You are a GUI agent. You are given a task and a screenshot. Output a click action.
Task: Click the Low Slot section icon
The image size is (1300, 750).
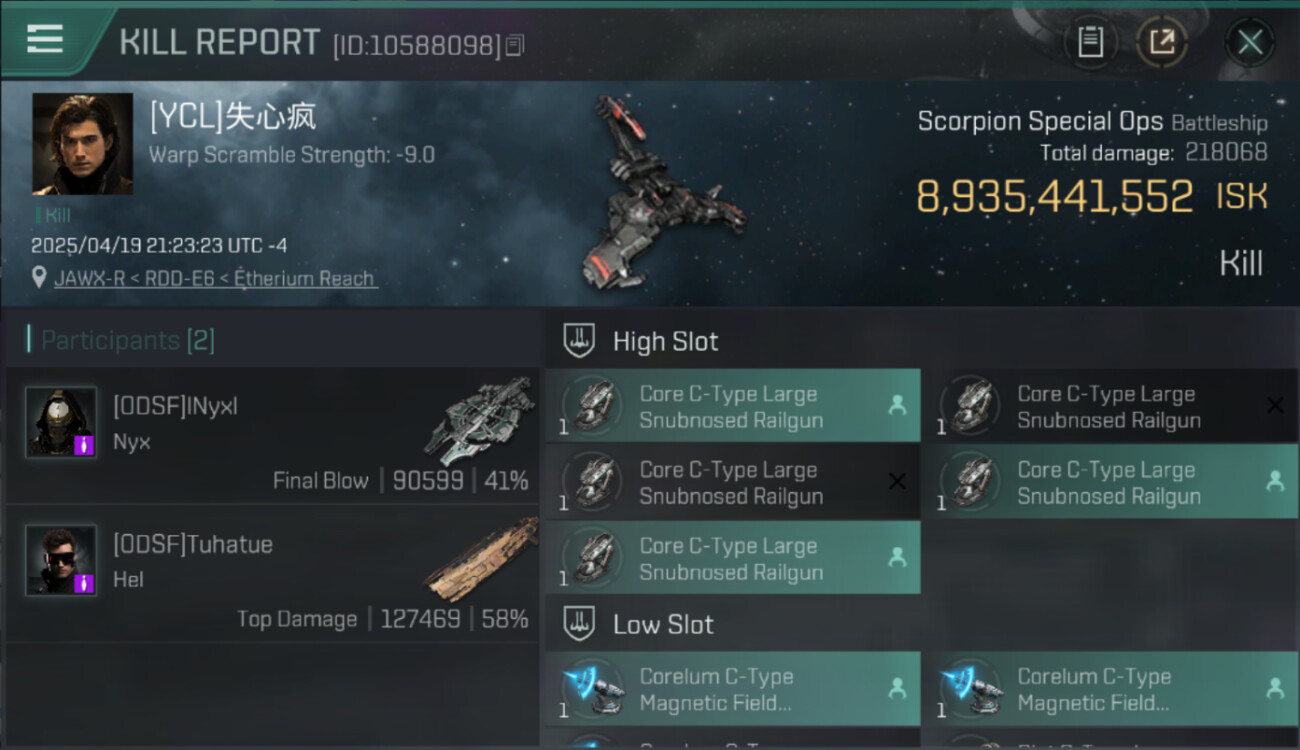(x=580, y=624)
